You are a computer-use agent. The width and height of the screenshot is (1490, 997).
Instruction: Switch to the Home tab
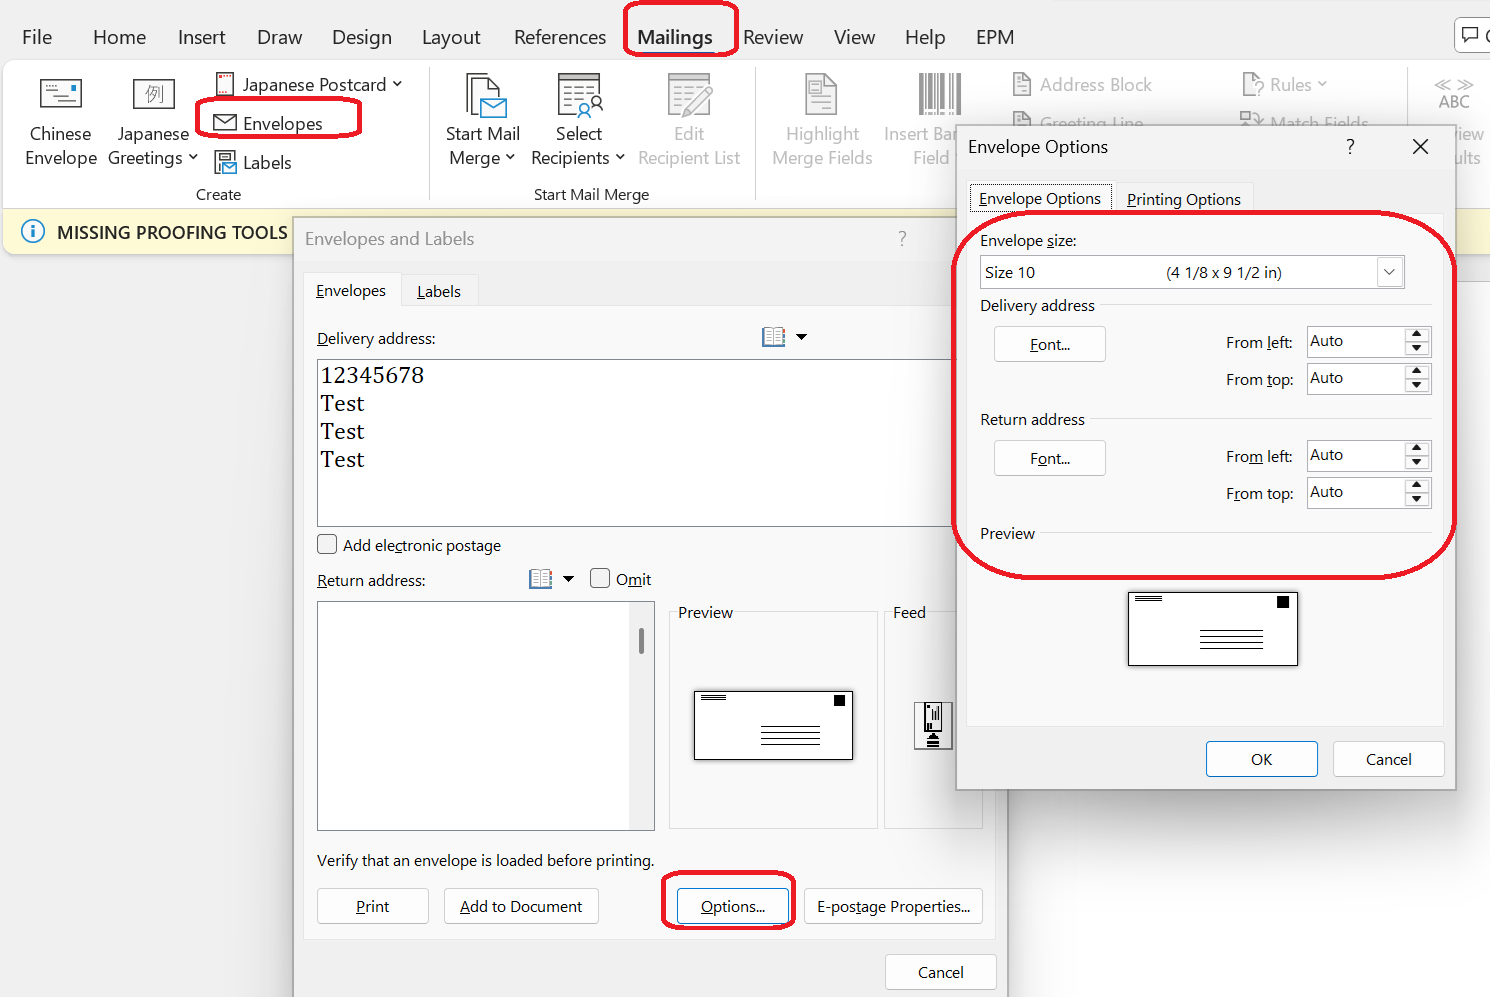coord(119,37)
